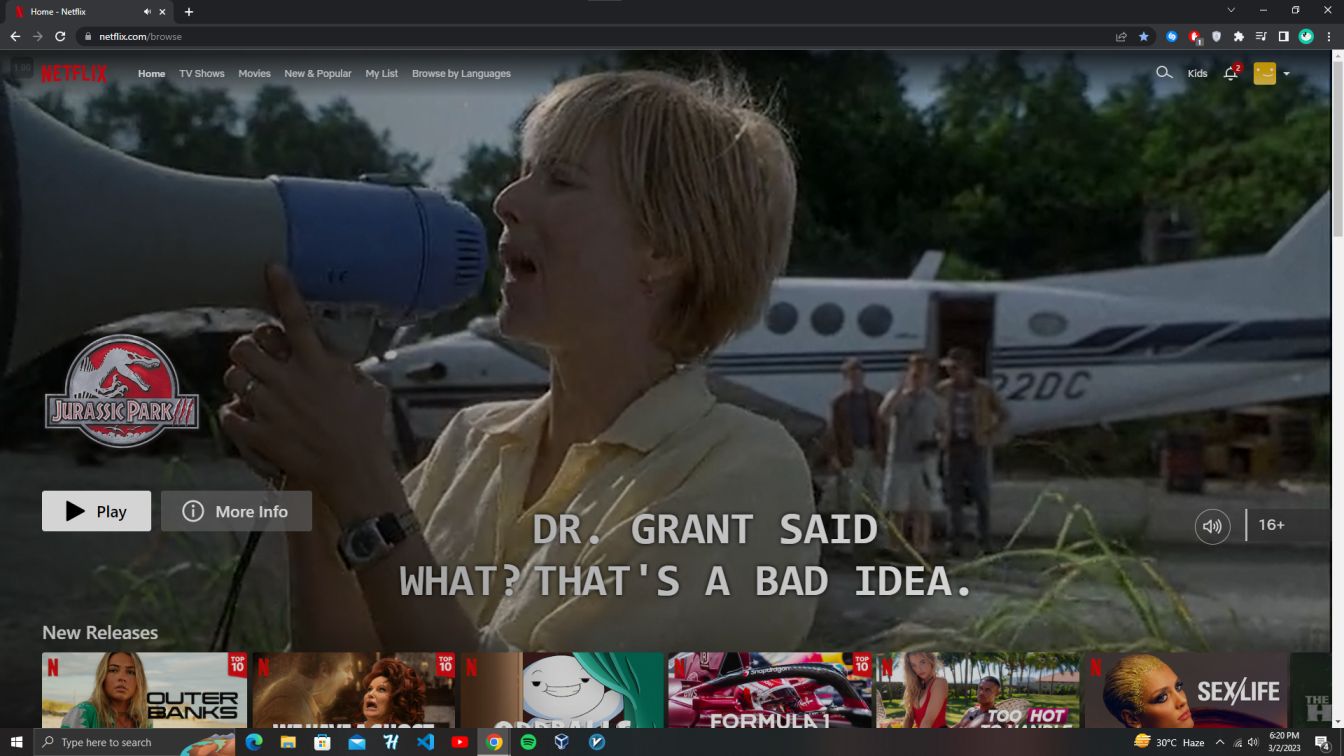Open Netflix notifications bell
Image resolution: width=1344 pixels, height=756 pixels.
[1231, 73]
